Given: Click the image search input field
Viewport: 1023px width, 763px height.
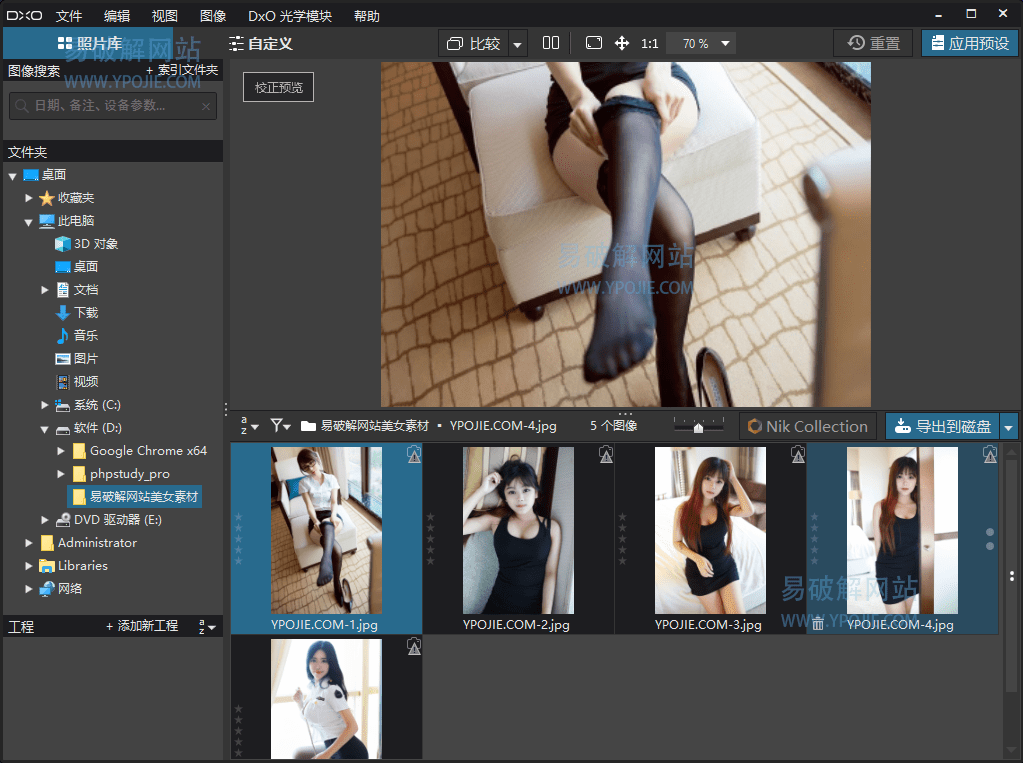Looking at the screenshot, I should pos(110,105).
